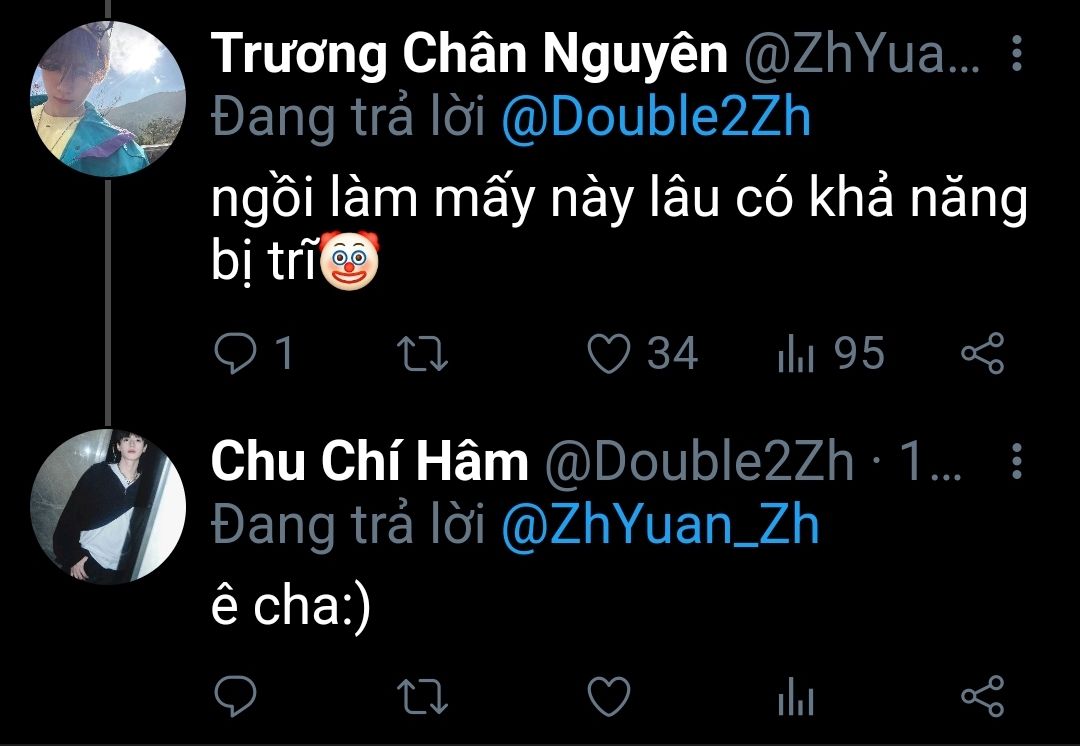Open the "ê cha:)" tweet text

291,608
